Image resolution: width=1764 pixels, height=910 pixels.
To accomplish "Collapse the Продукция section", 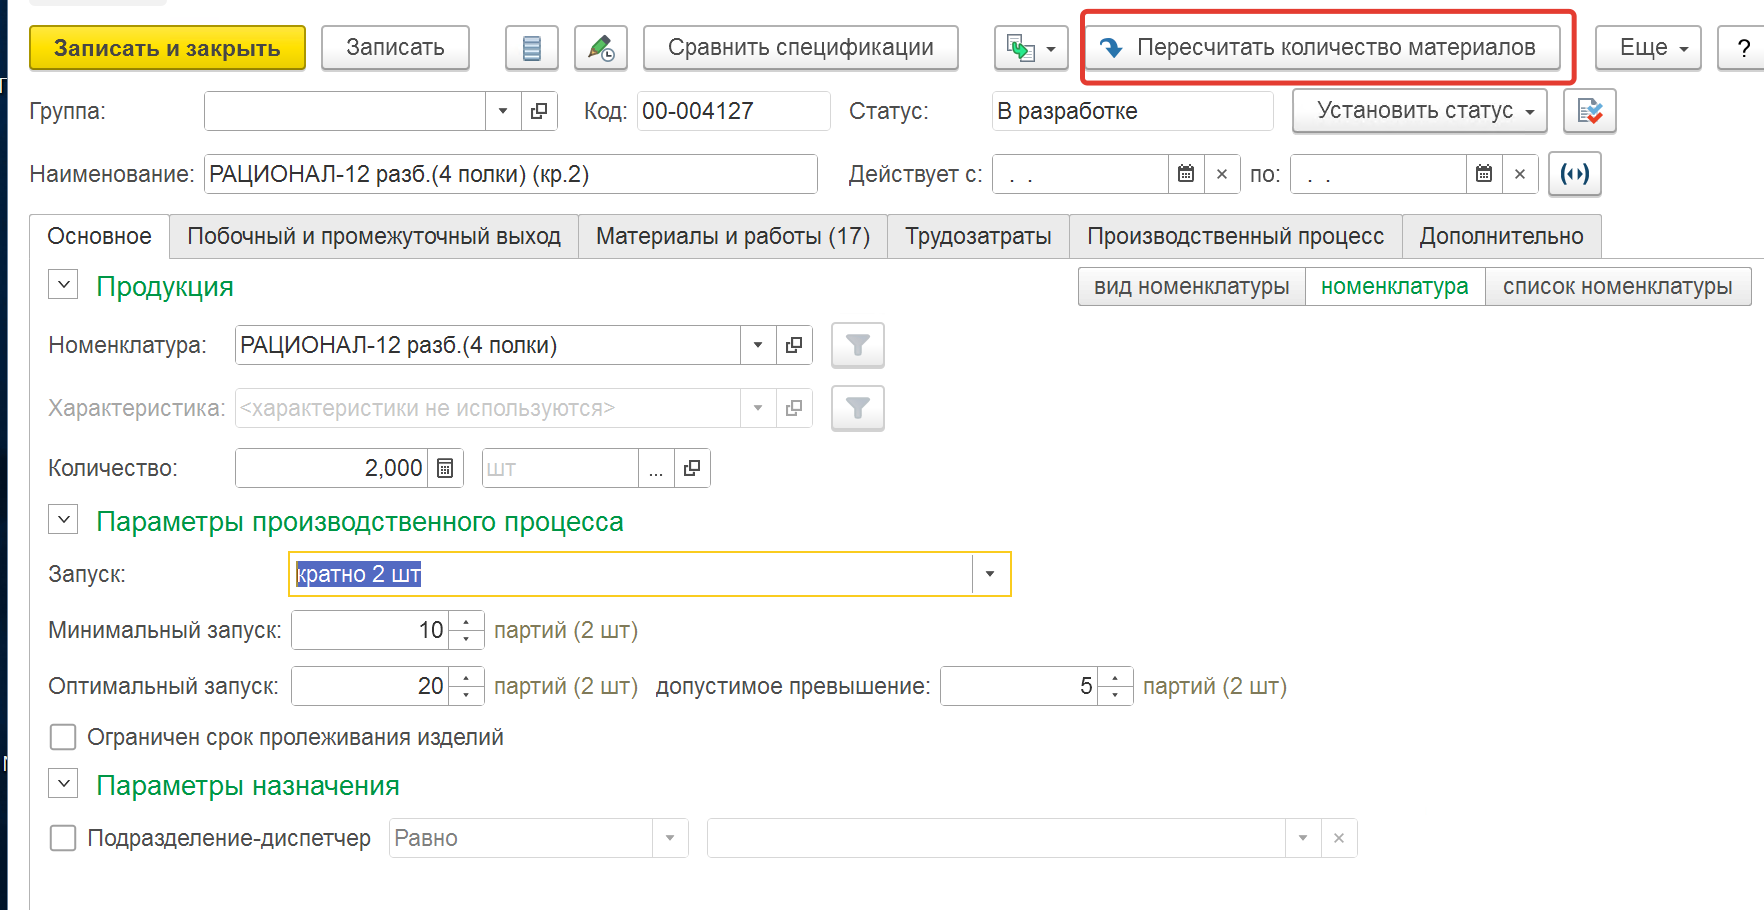I will (x=63, y=285).
